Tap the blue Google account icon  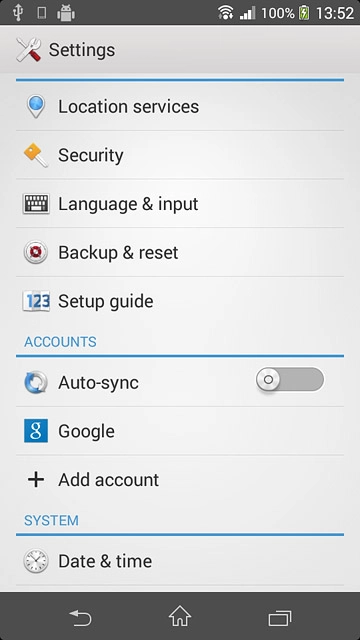tap(36, 431)
